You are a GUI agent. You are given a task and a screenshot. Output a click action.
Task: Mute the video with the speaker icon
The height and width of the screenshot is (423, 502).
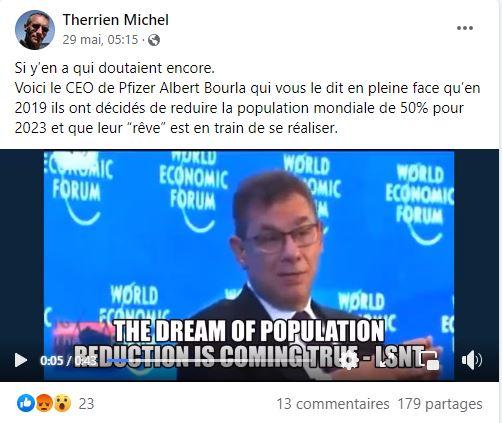472,360
